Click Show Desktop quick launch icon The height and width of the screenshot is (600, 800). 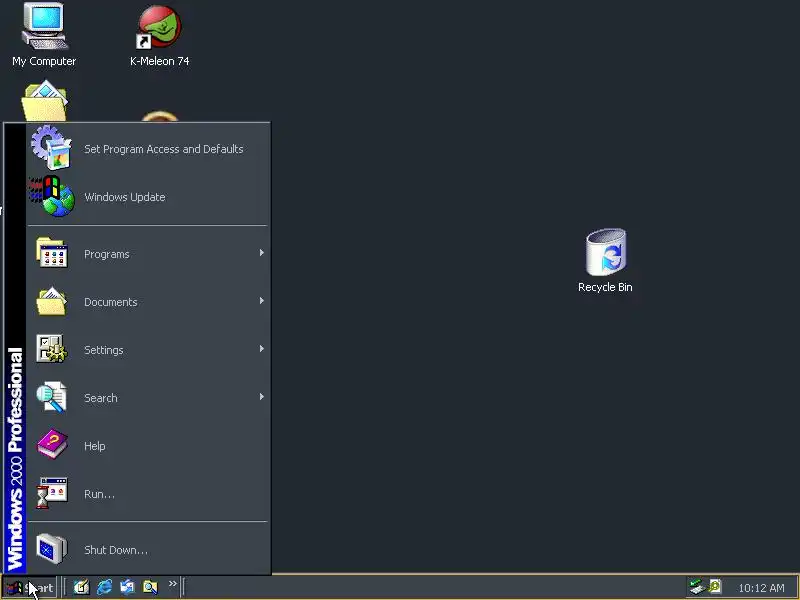81,587
